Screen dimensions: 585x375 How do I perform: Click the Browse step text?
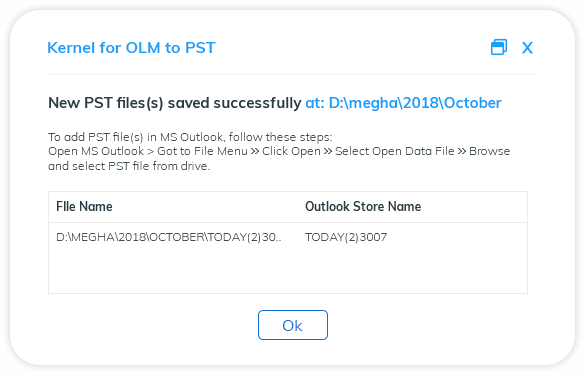pyautogui.click(x=489, y=151)
